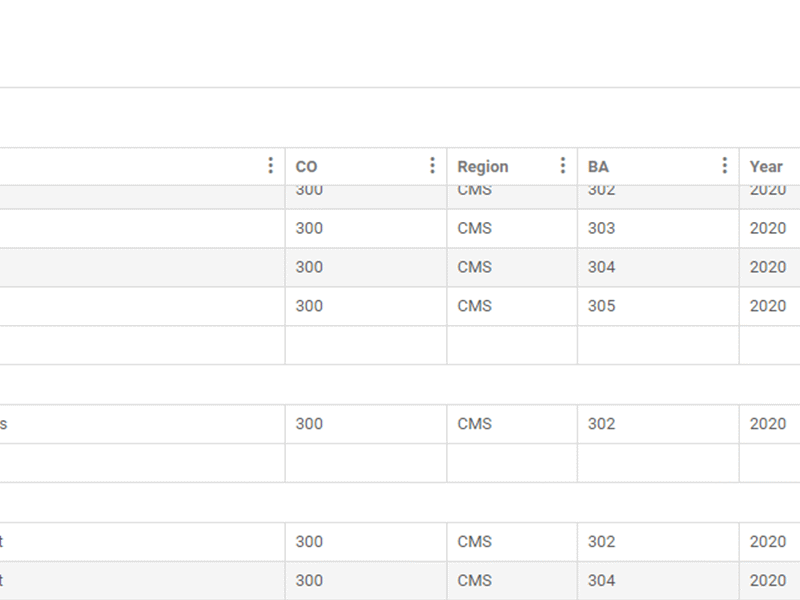Select the BA cell showing 305
This screenshot has height=600, width=800.
pyautogui.click(x=658, y=306)
